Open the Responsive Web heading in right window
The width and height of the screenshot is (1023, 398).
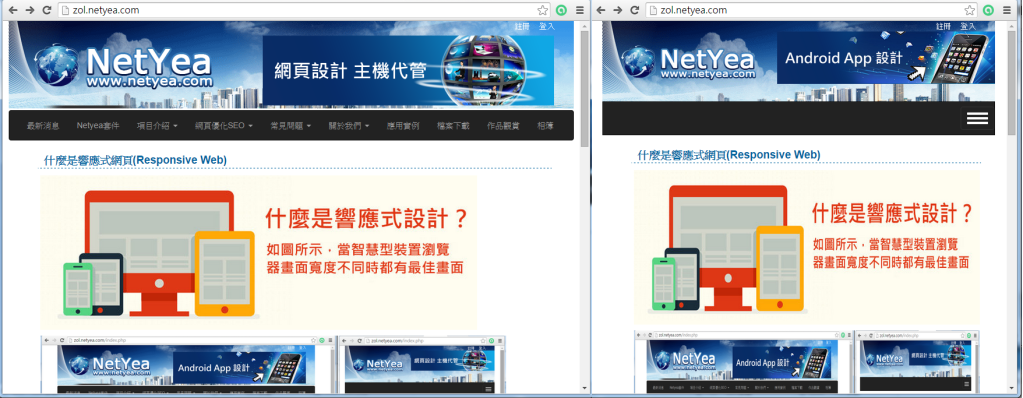click(729, 155)
